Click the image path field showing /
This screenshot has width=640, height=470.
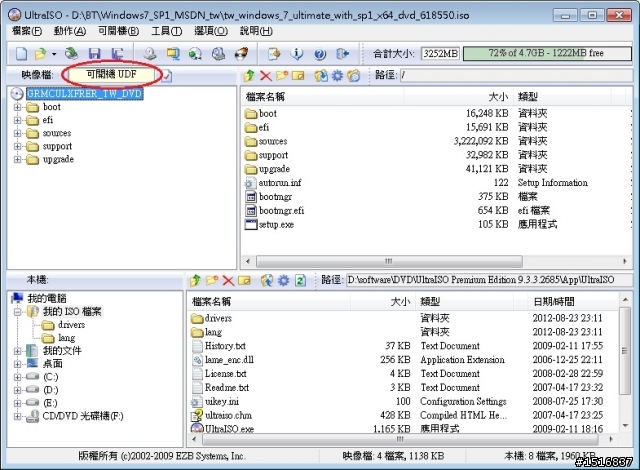(516, 75)
